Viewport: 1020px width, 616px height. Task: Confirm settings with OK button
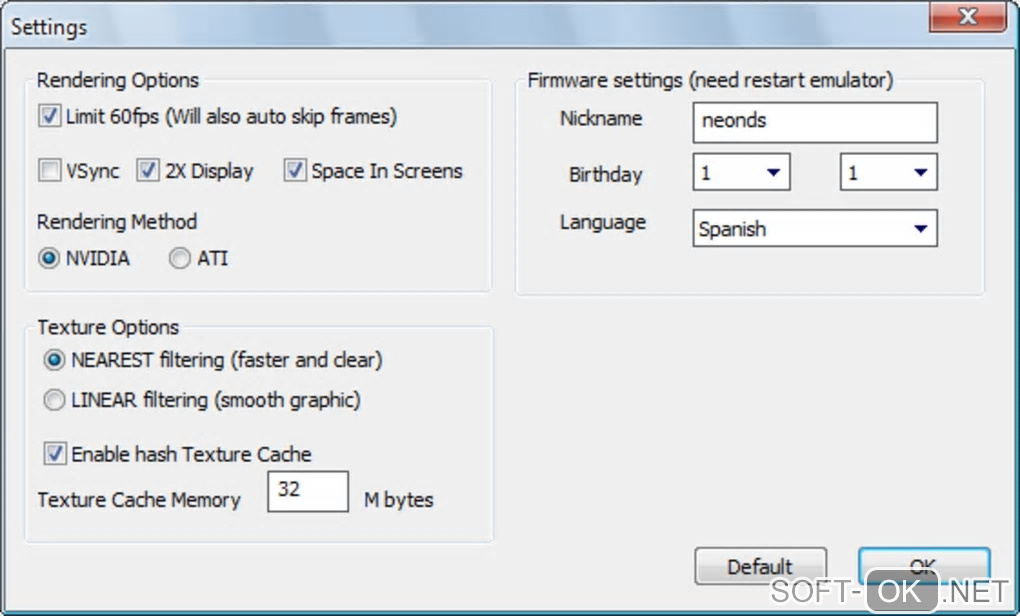tap(923, 566)
